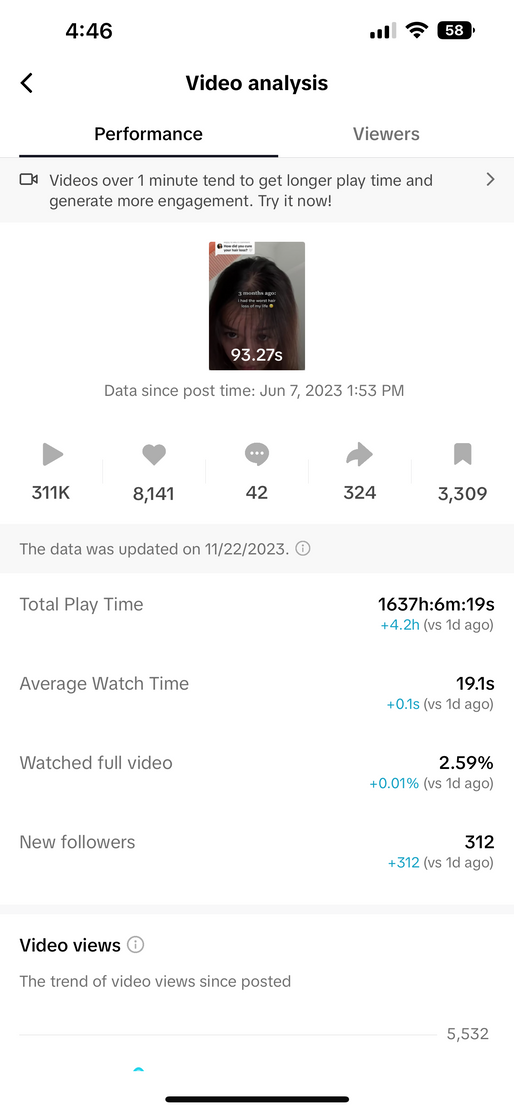Tap the New followers count 312

pos(479,842)
